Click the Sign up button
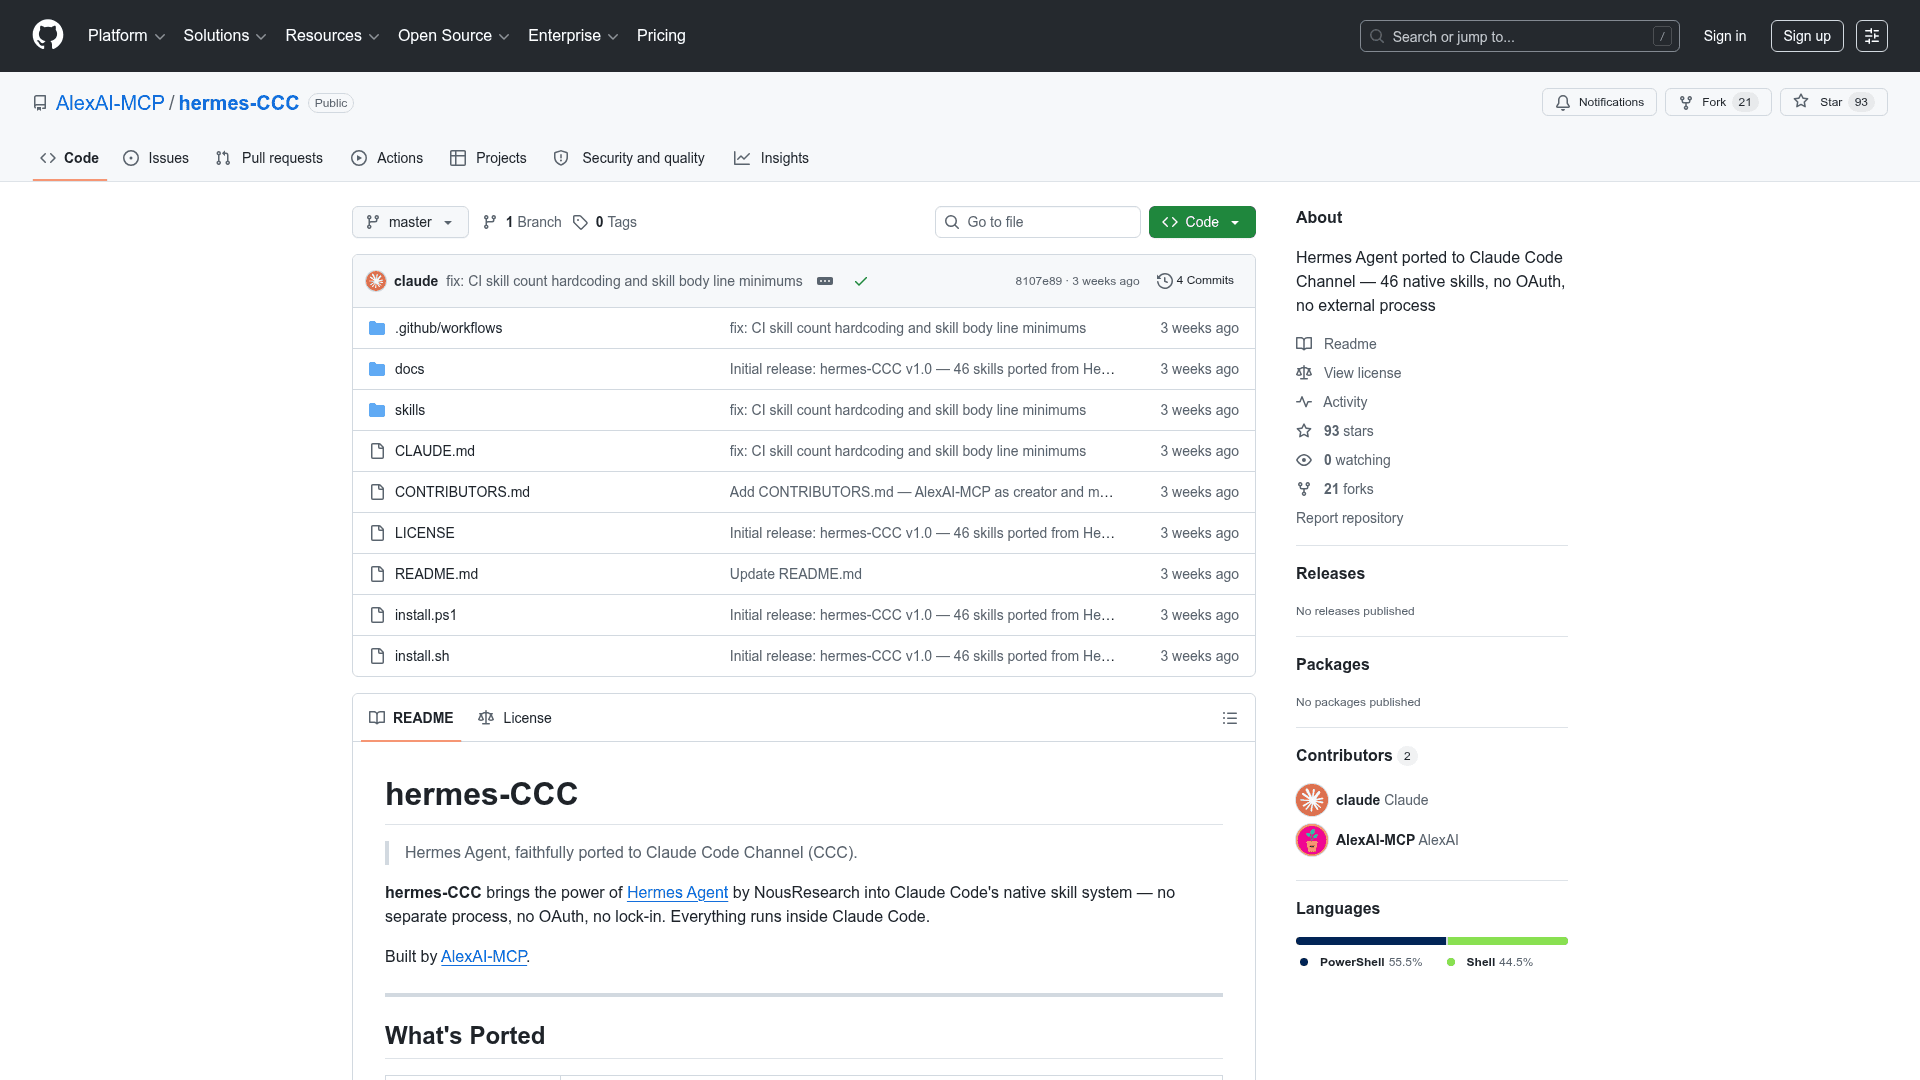Image resolution: width=1920 pixels, height=1080 pixels. [1806, 36]
